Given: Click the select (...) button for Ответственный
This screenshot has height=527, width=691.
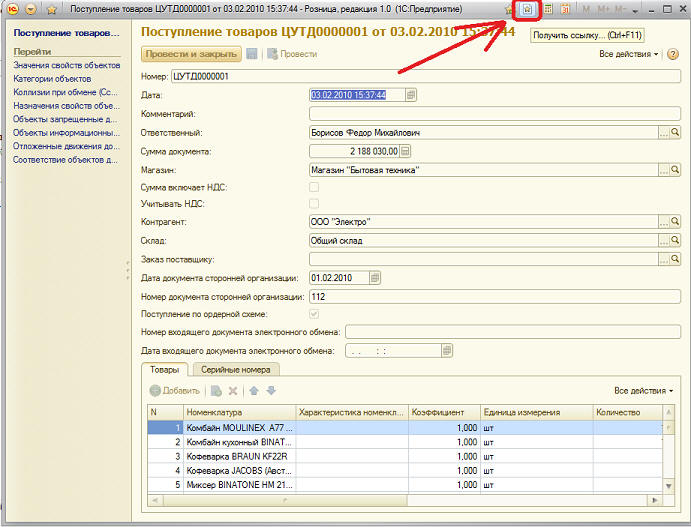Looking at the screenshot, I should (664, 133).
